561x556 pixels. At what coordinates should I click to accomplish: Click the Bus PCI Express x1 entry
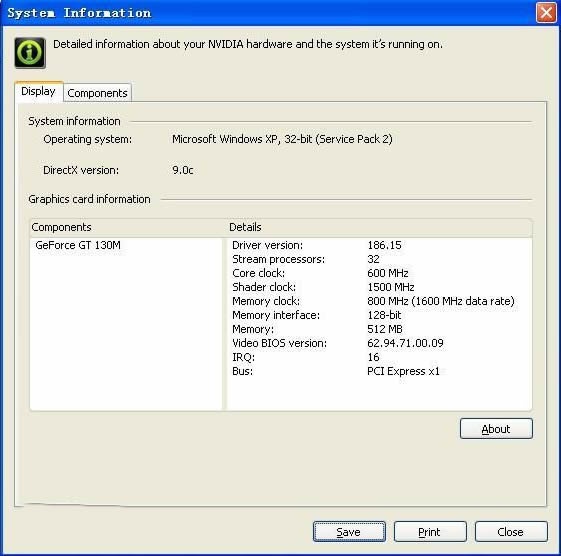[x=379, y=371]
